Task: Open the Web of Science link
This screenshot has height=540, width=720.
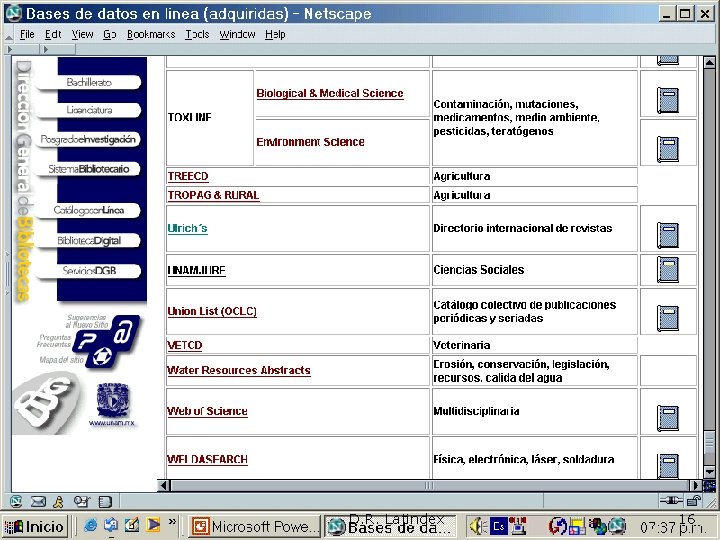Action: click(x=208, y=411)
